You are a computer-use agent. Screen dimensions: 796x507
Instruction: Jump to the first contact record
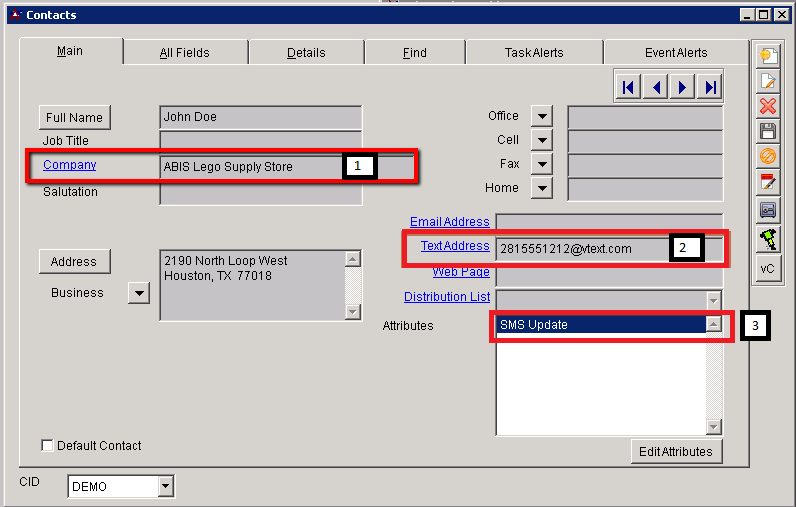tap(628, 88)
